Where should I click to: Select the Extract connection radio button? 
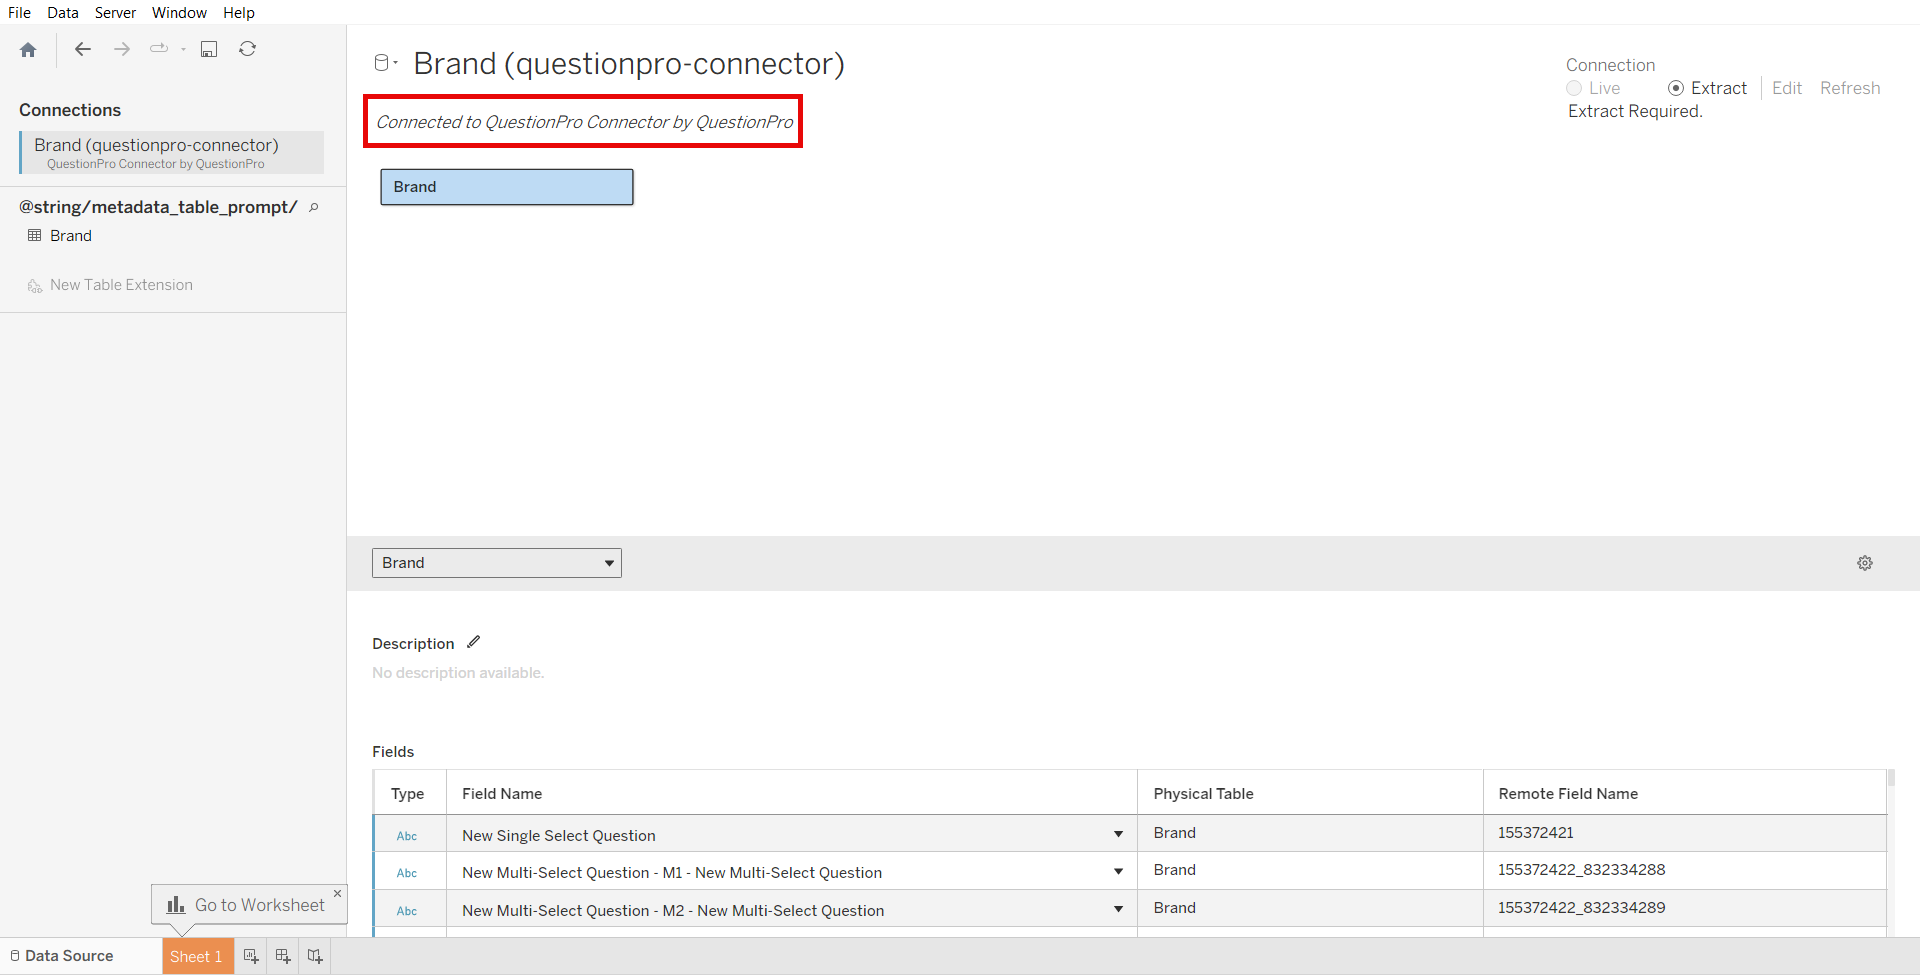pos(1676,88)
